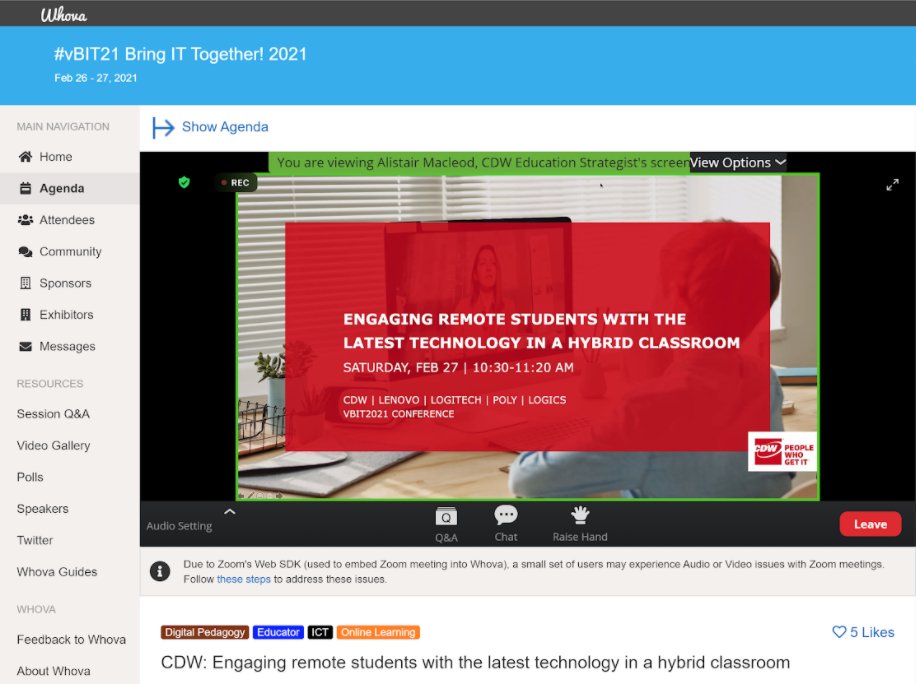The height and width of the screenshot is (684, 916).
Task: Open Audio Setting
Action: (179, 526)
